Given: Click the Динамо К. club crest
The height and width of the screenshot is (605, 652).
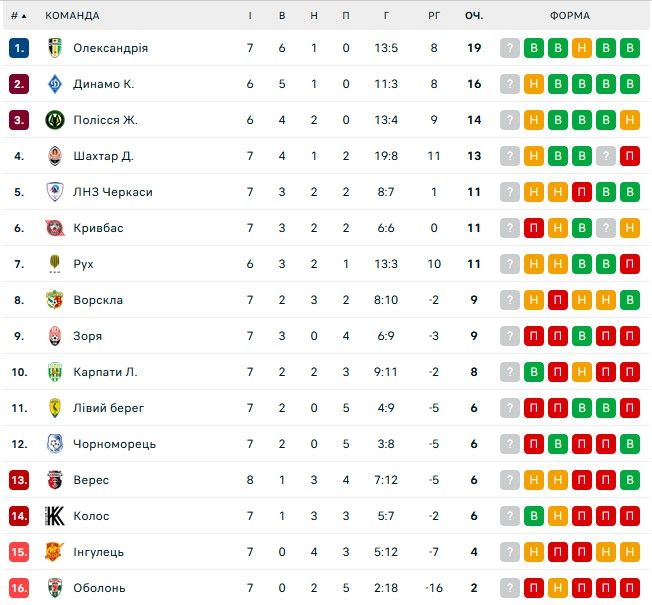Looking at the screenshot, I should [x=55, y=84].
